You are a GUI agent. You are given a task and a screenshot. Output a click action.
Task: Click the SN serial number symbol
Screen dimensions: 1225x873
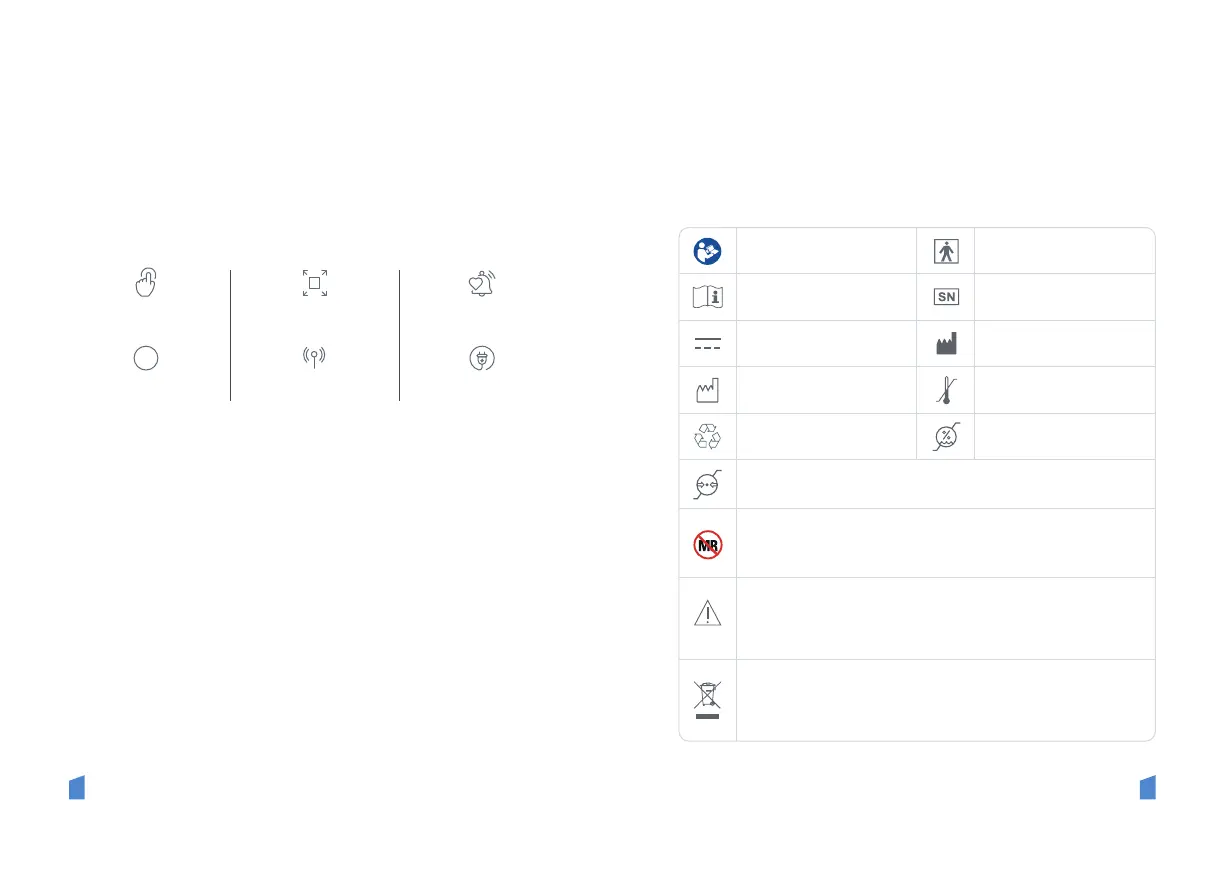coord(945,297)
